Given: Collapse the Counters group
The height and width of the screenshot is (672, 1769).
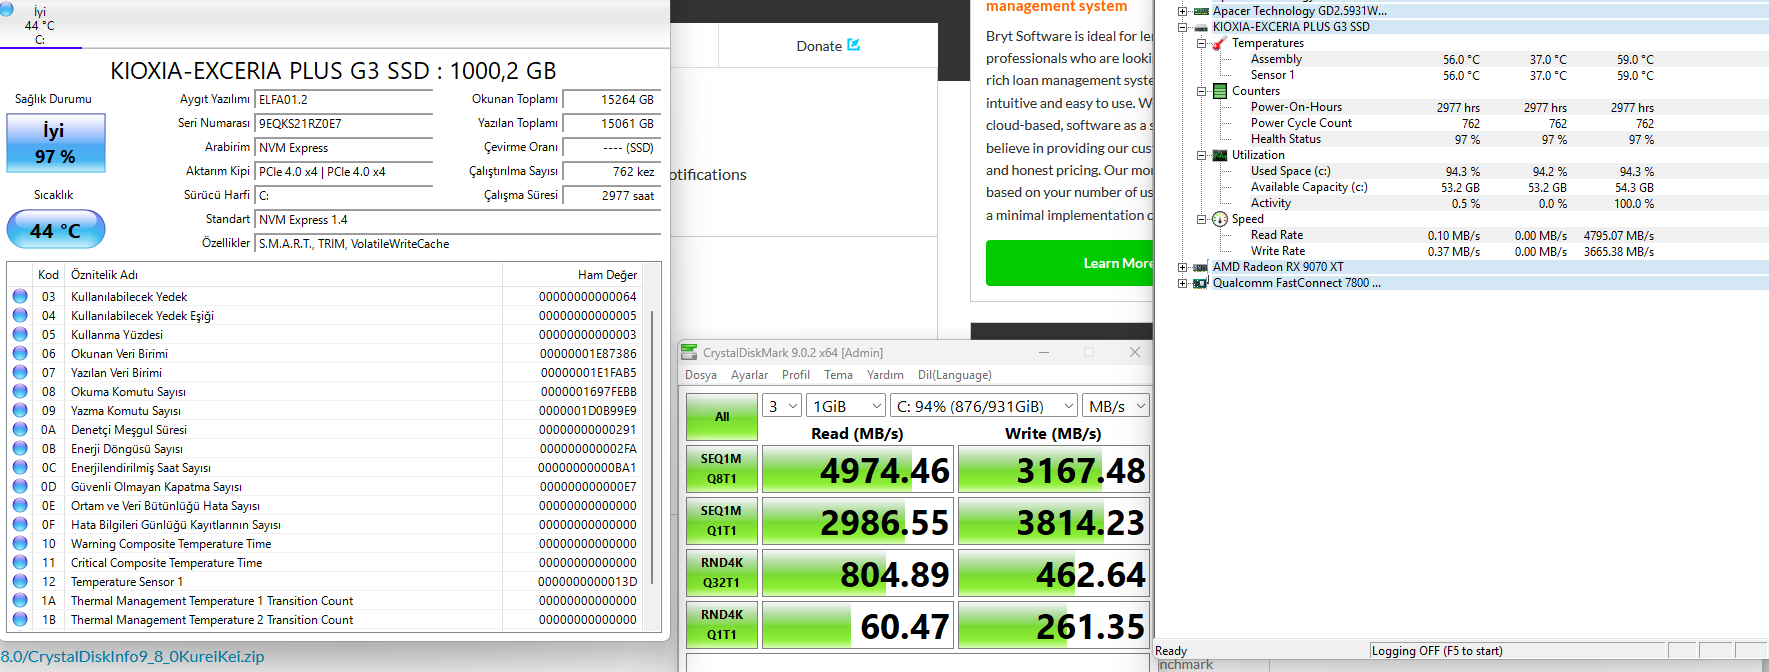Looking at the screenshot, I should coord(1201,91).
